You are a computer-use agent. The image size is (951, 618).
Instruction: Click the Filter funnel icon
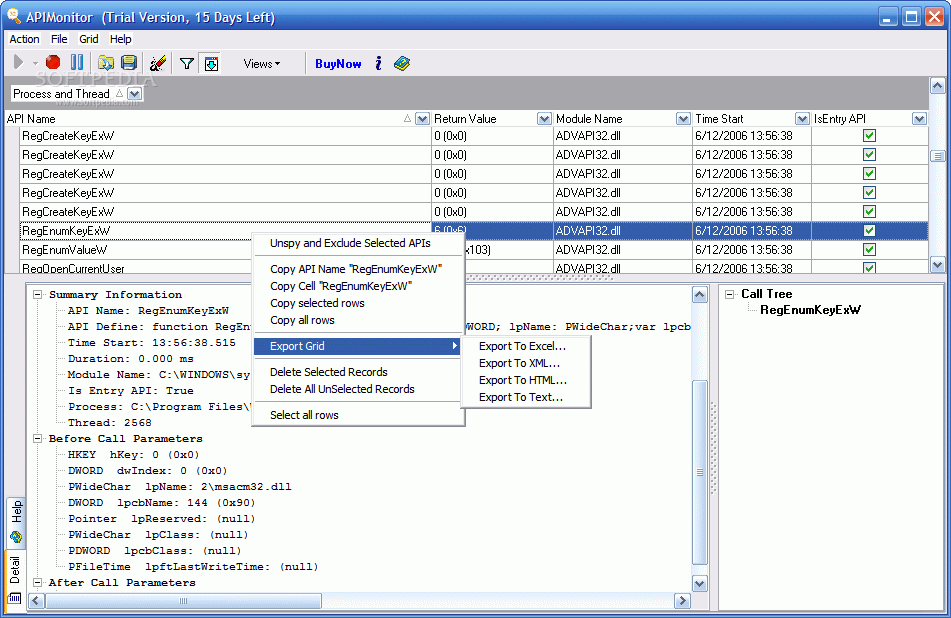tap(187, 63)
